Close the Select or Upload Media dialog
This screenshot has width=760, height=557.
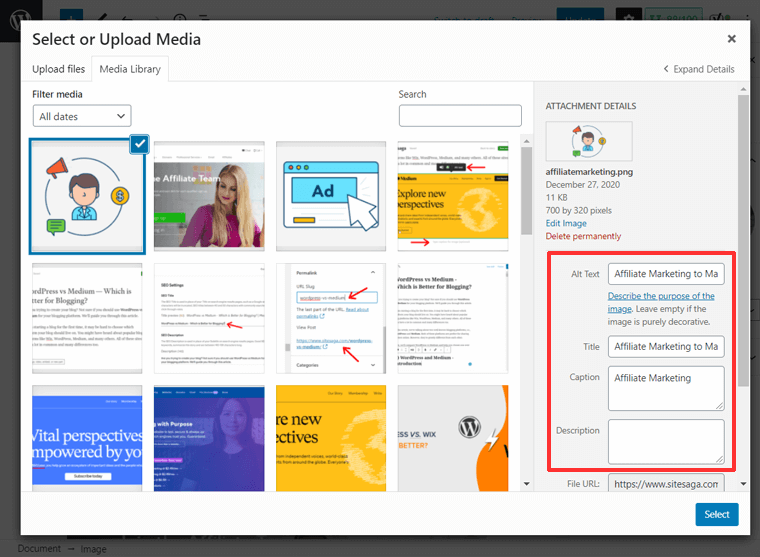[731, 39]
